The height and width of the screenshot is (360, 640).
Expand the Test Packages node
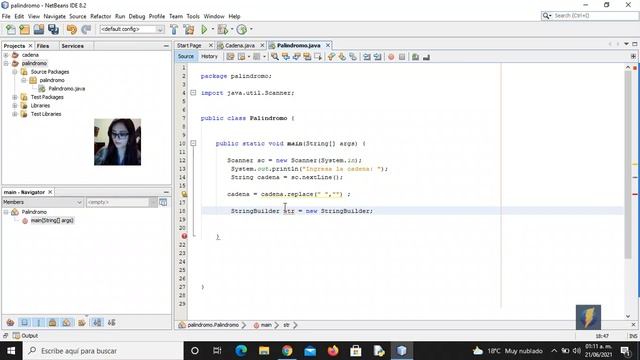pyautogui.click(x=15, y=97)
